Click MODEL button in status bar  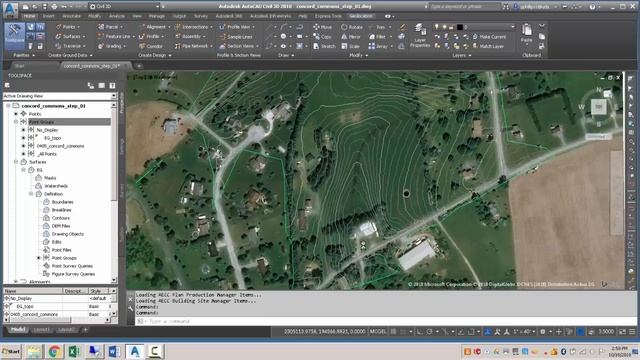tap(378, 331)
